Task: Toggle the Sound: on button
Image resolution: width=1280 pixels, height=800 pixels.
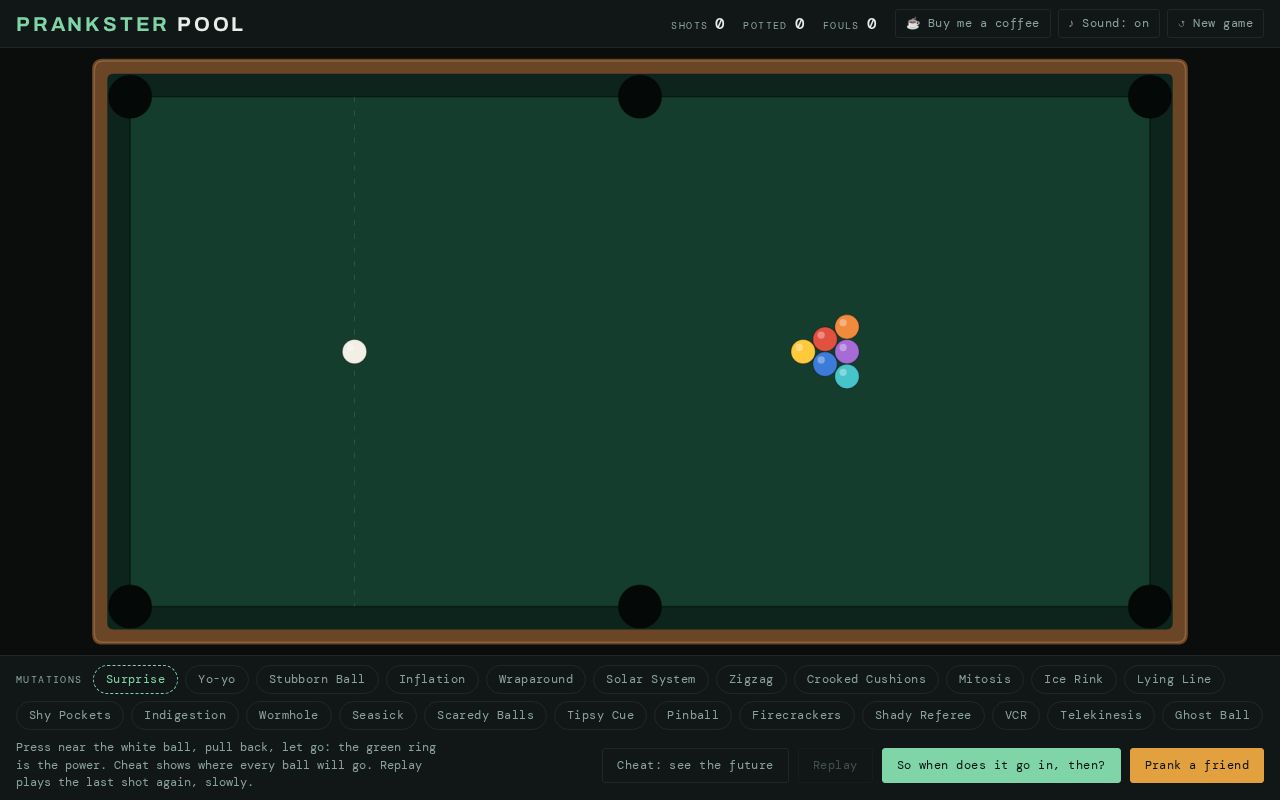Action: 1108,24
